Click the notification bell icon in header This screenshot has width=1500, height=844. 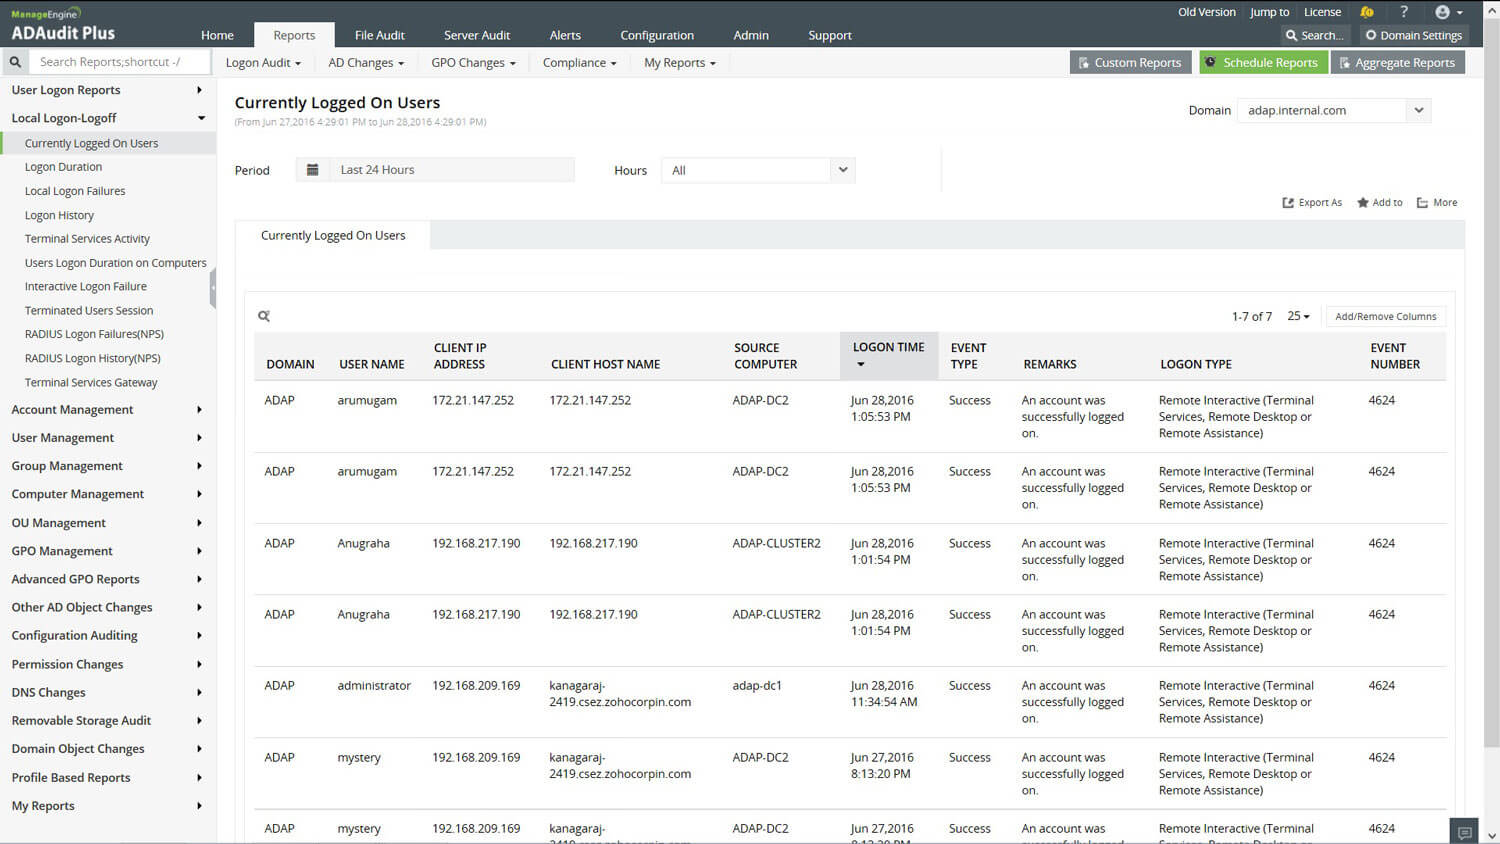1366,12
